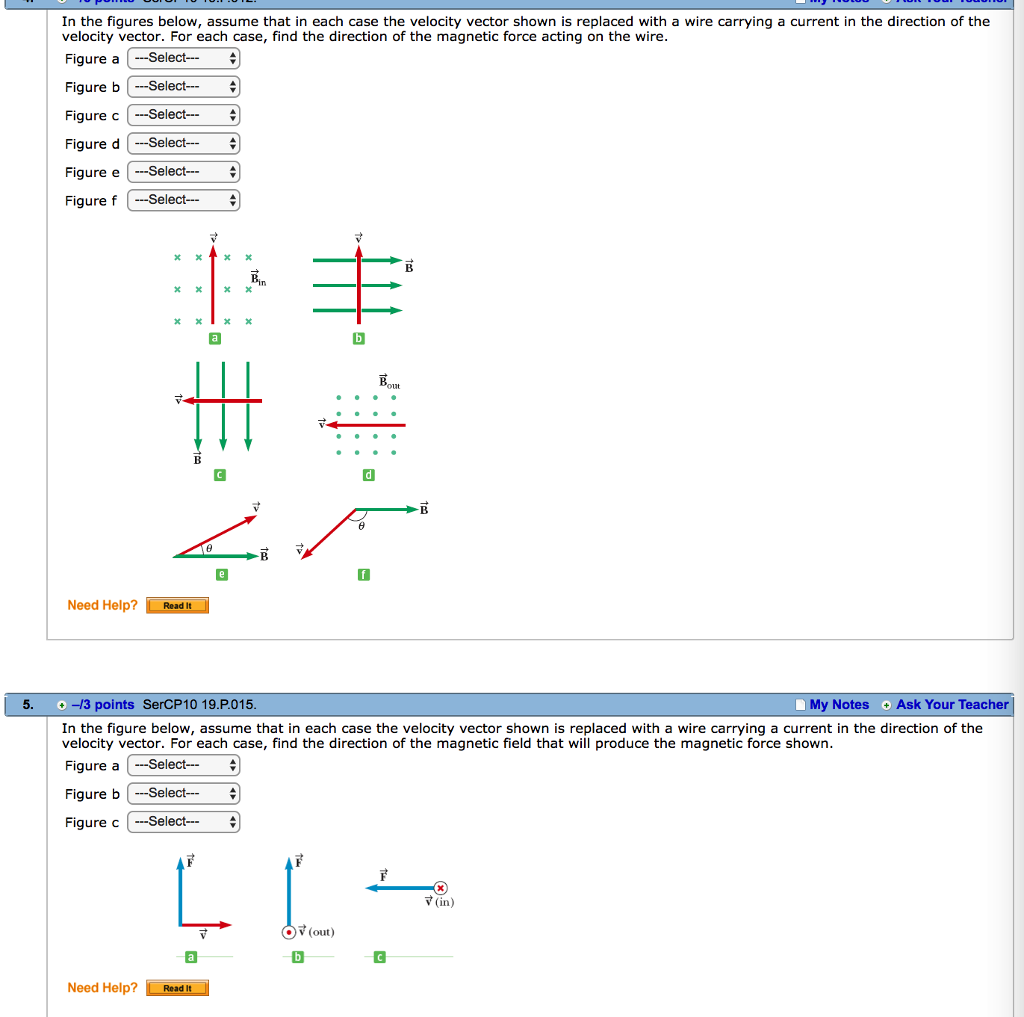Open Figure a dropdown in question 5

[x=183, y=765]
